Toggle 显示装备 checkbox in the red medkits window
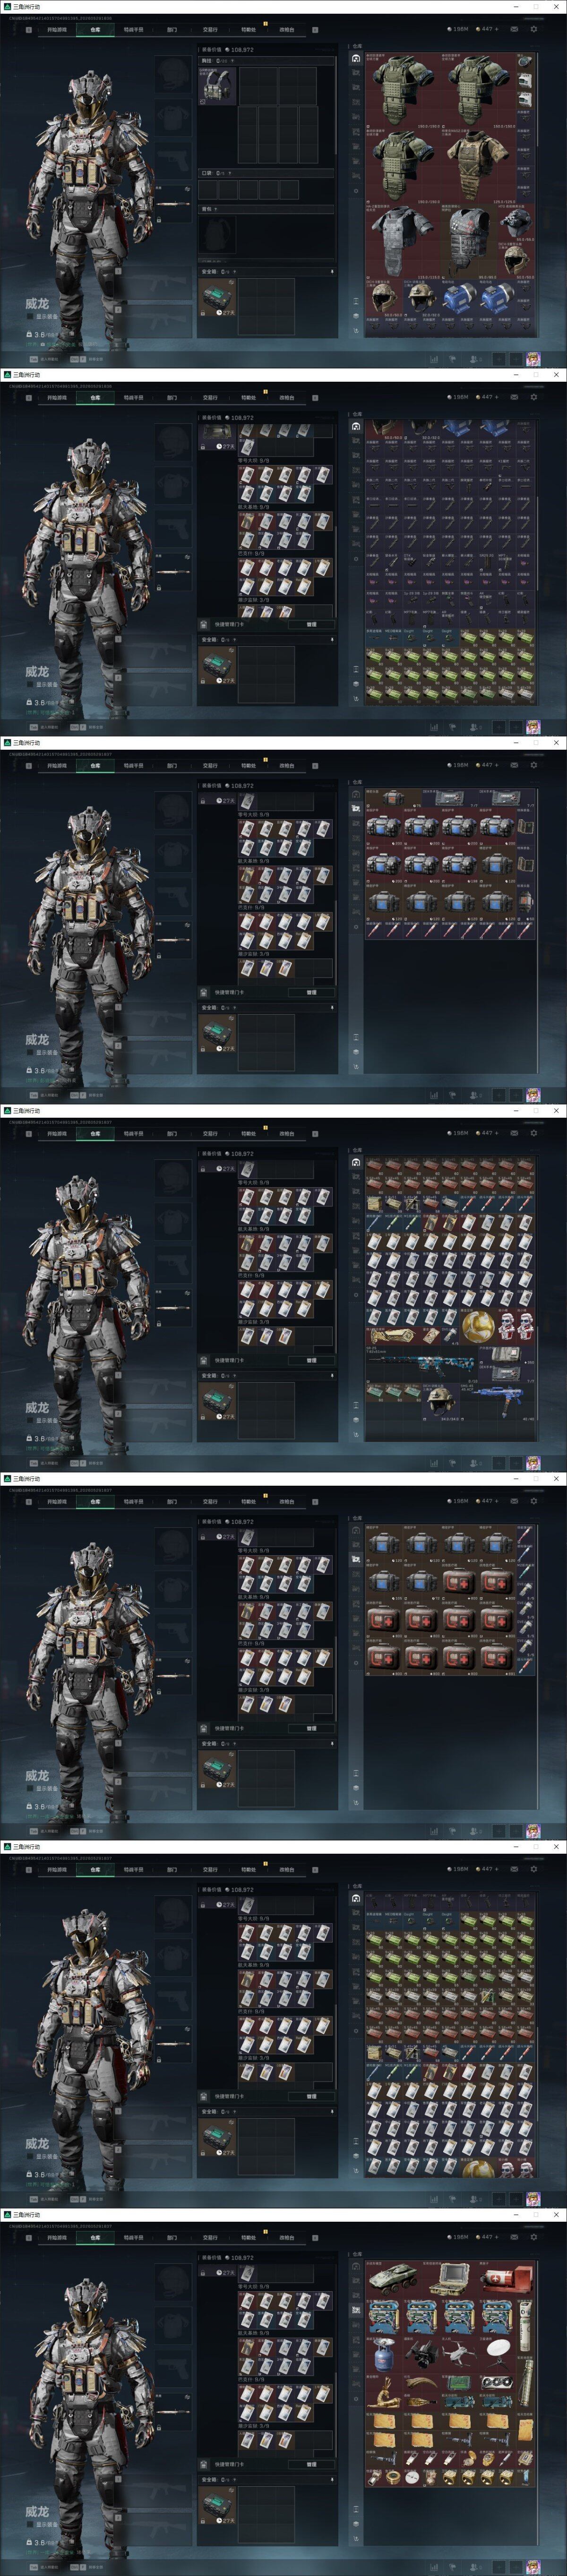Screen dimensions: 567x2576 [x=30, y=1788]
